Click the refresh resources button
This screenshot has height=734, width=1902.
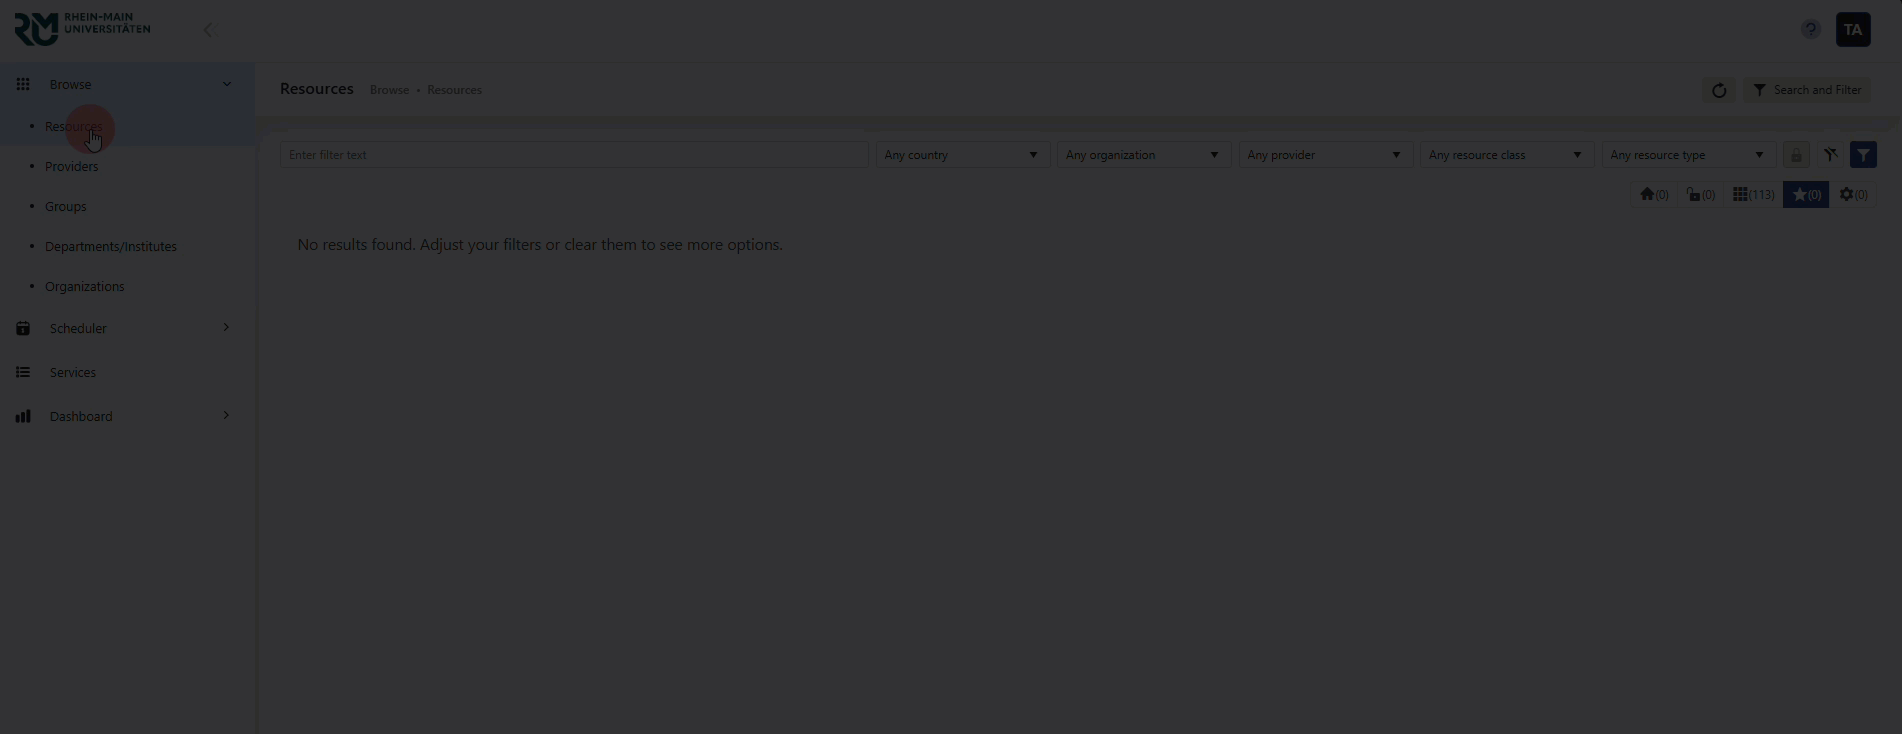point(1719,90)
